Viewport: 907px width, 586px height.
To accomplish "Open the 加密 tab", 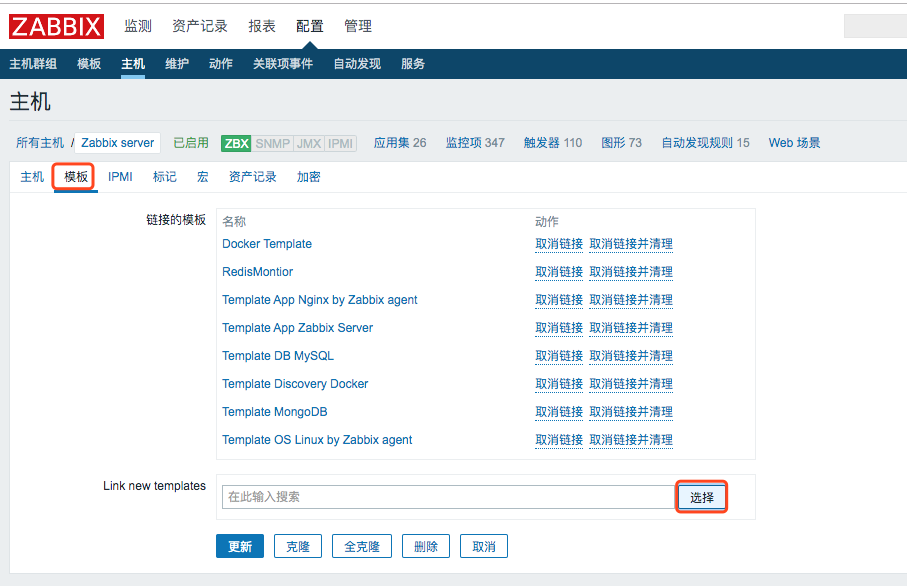I will pyautogui.click(x=309, y=177).
